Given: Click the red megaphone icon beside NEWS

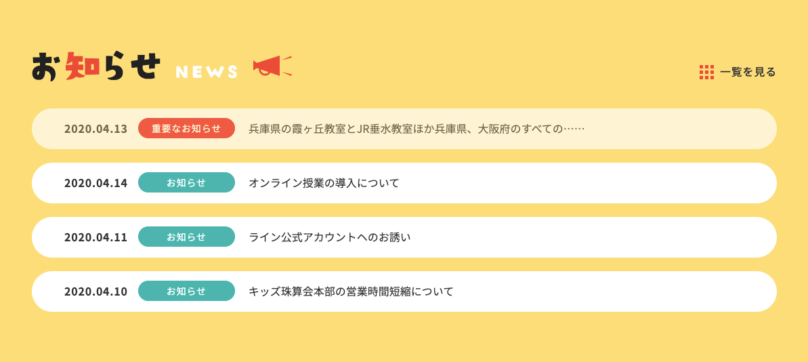Looking at the screenshot, I should point(272,67).
